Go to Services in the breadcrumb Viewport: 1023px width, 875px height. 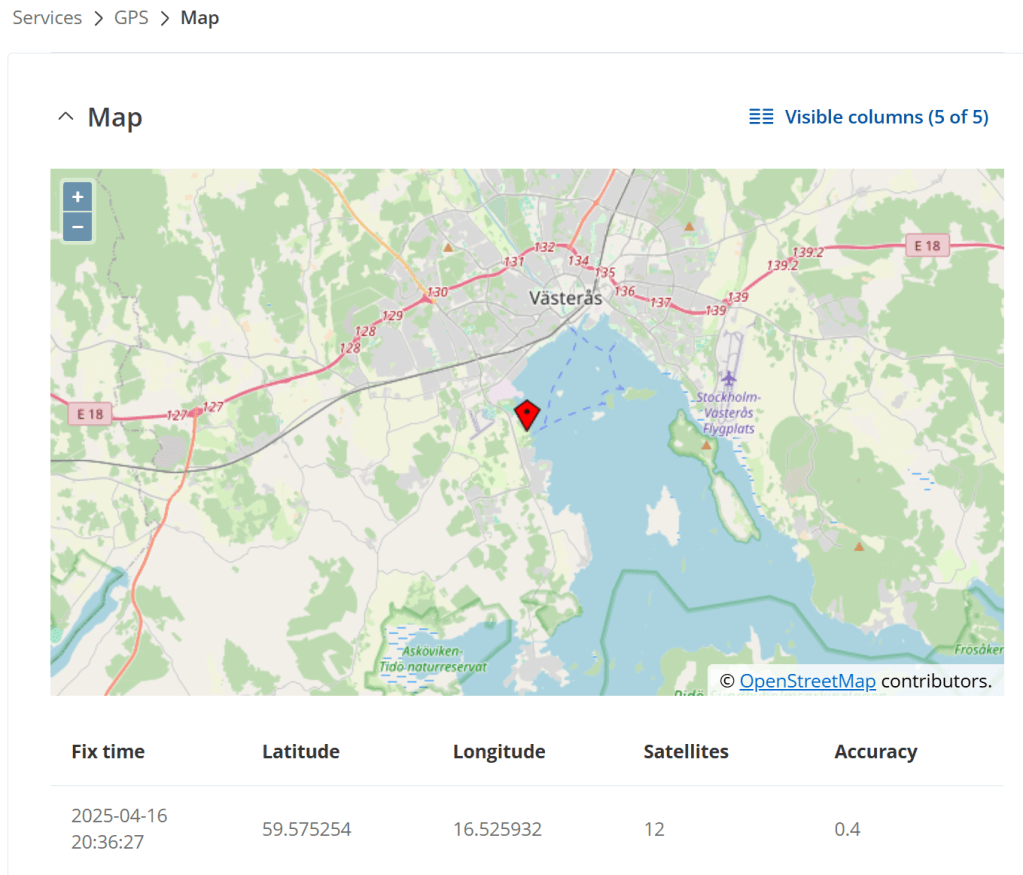click(x=47, y=18)
